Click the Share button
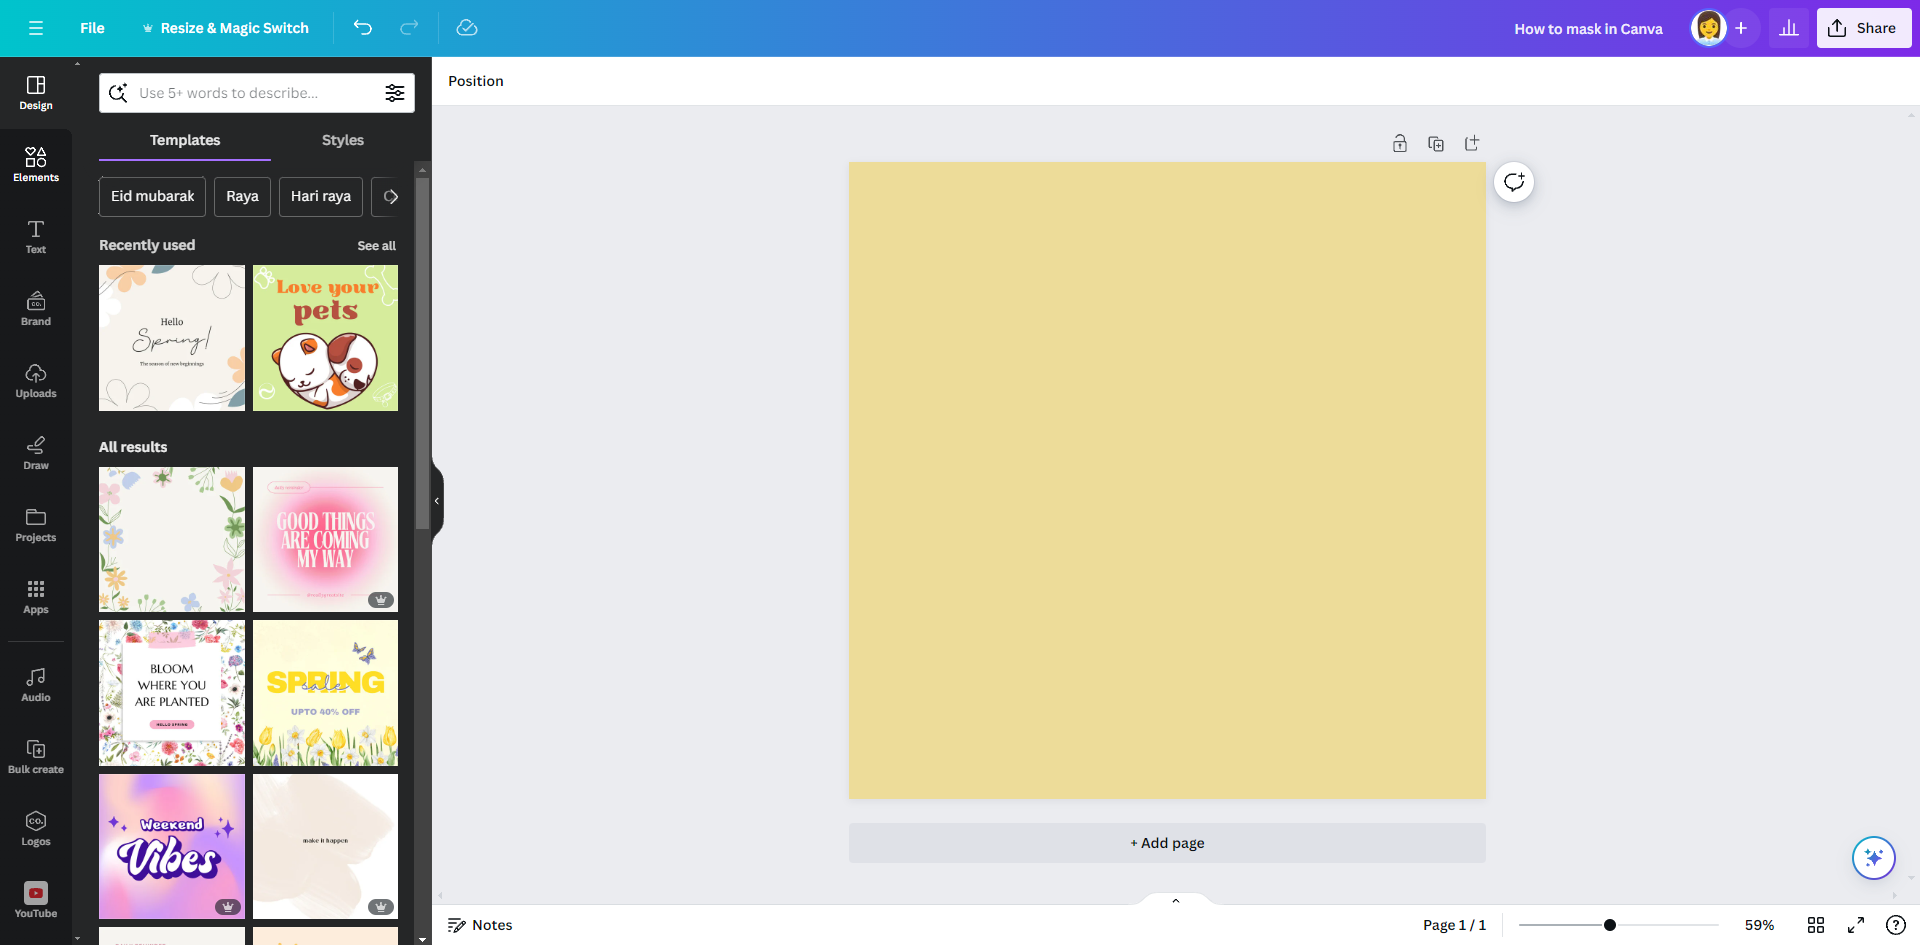Screen dimensions: 1920x945 [1863, 28]
